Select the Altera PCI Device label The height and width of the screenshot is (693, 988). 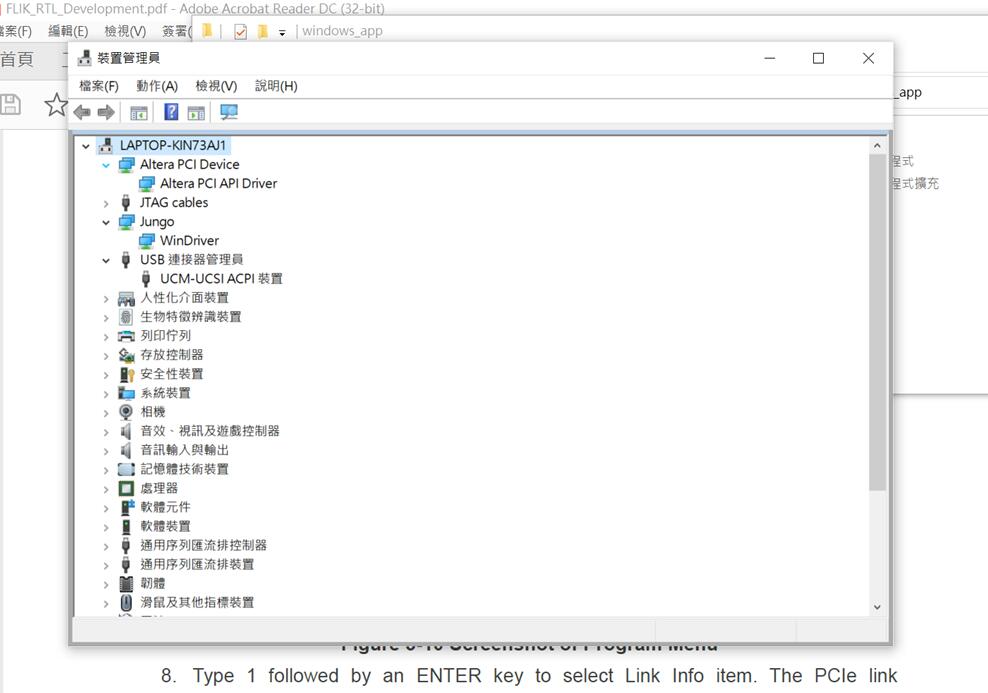pyautogui.click(x=190, y=164)
